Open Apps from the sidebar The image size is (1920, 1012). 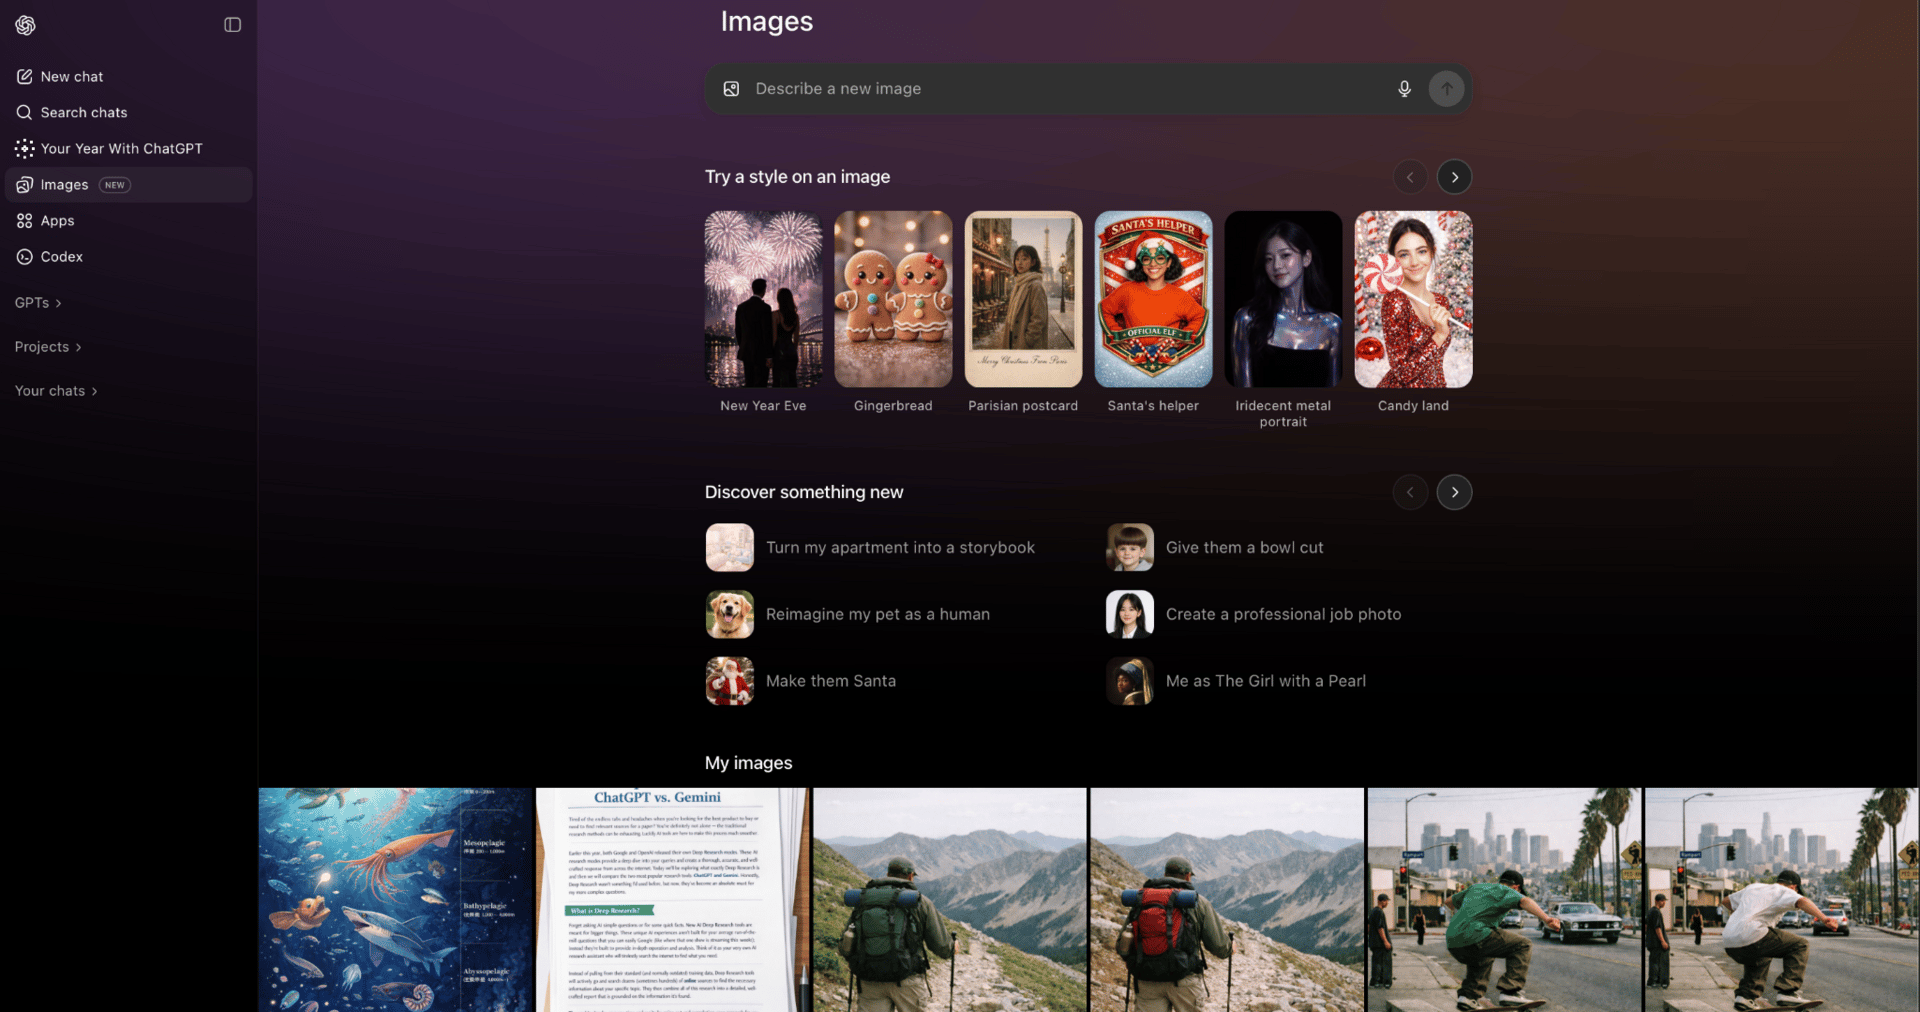click(129, 221)
